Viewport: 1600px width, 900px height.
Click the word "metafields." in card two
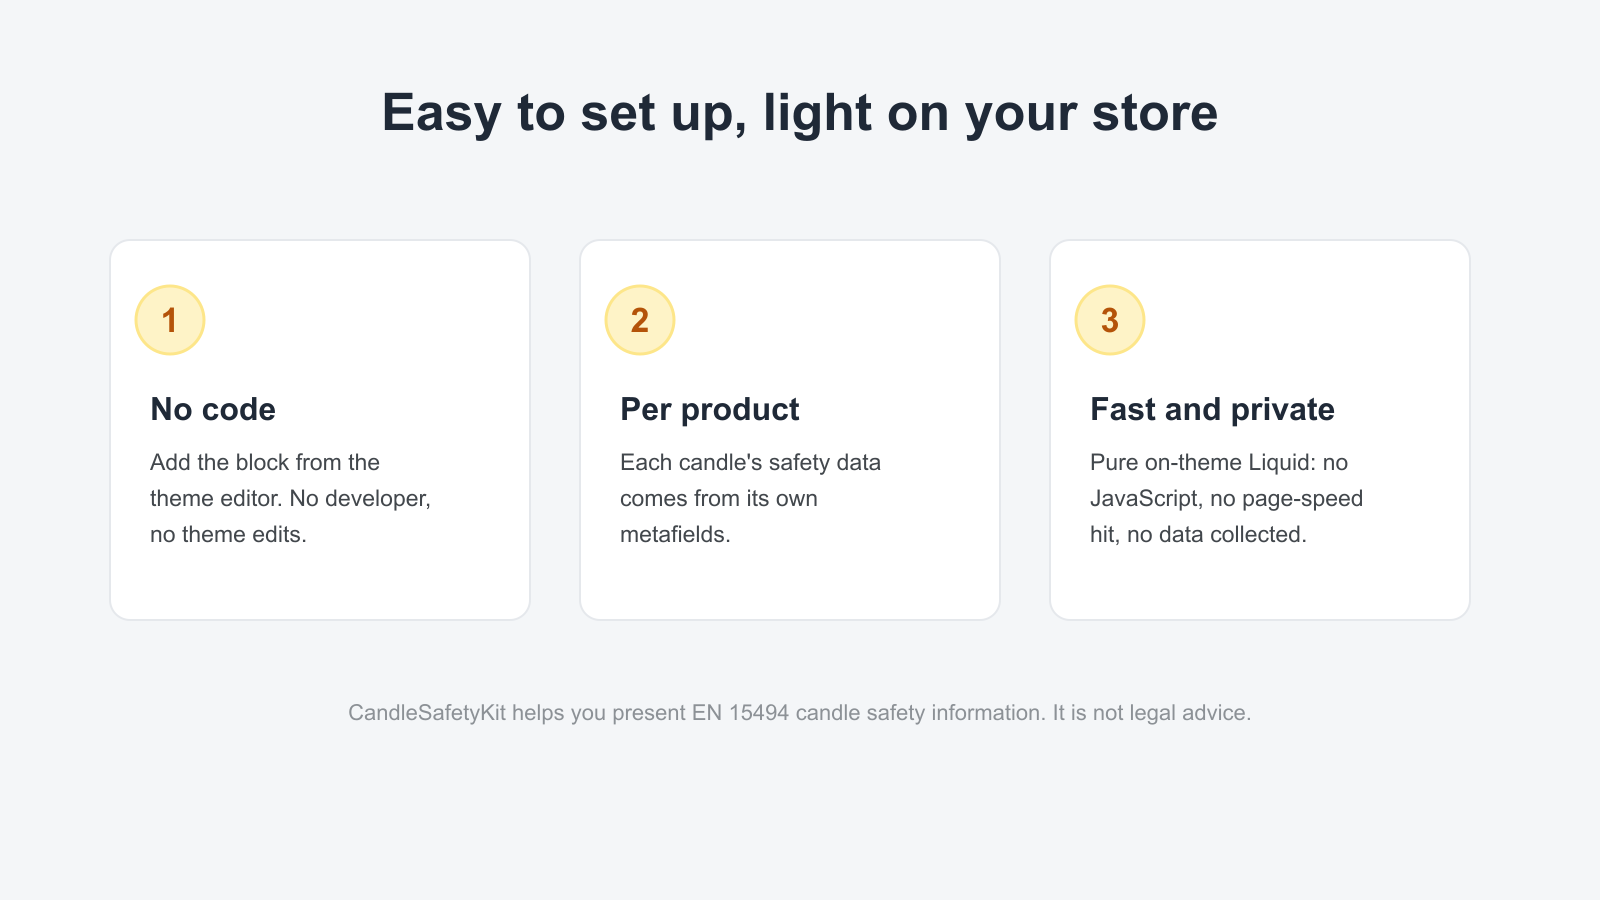pyautogui.click(x=675, y=534)
